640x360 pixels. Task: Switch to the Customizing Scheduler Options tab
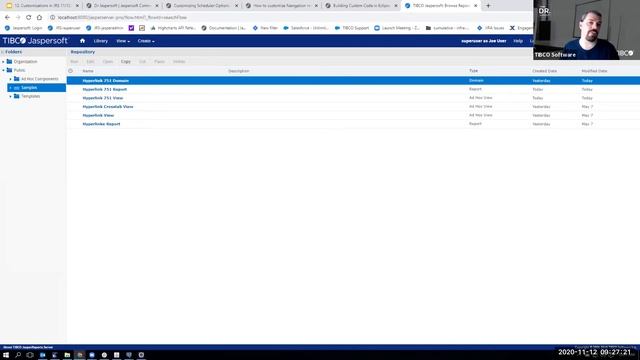pos(202,6)
